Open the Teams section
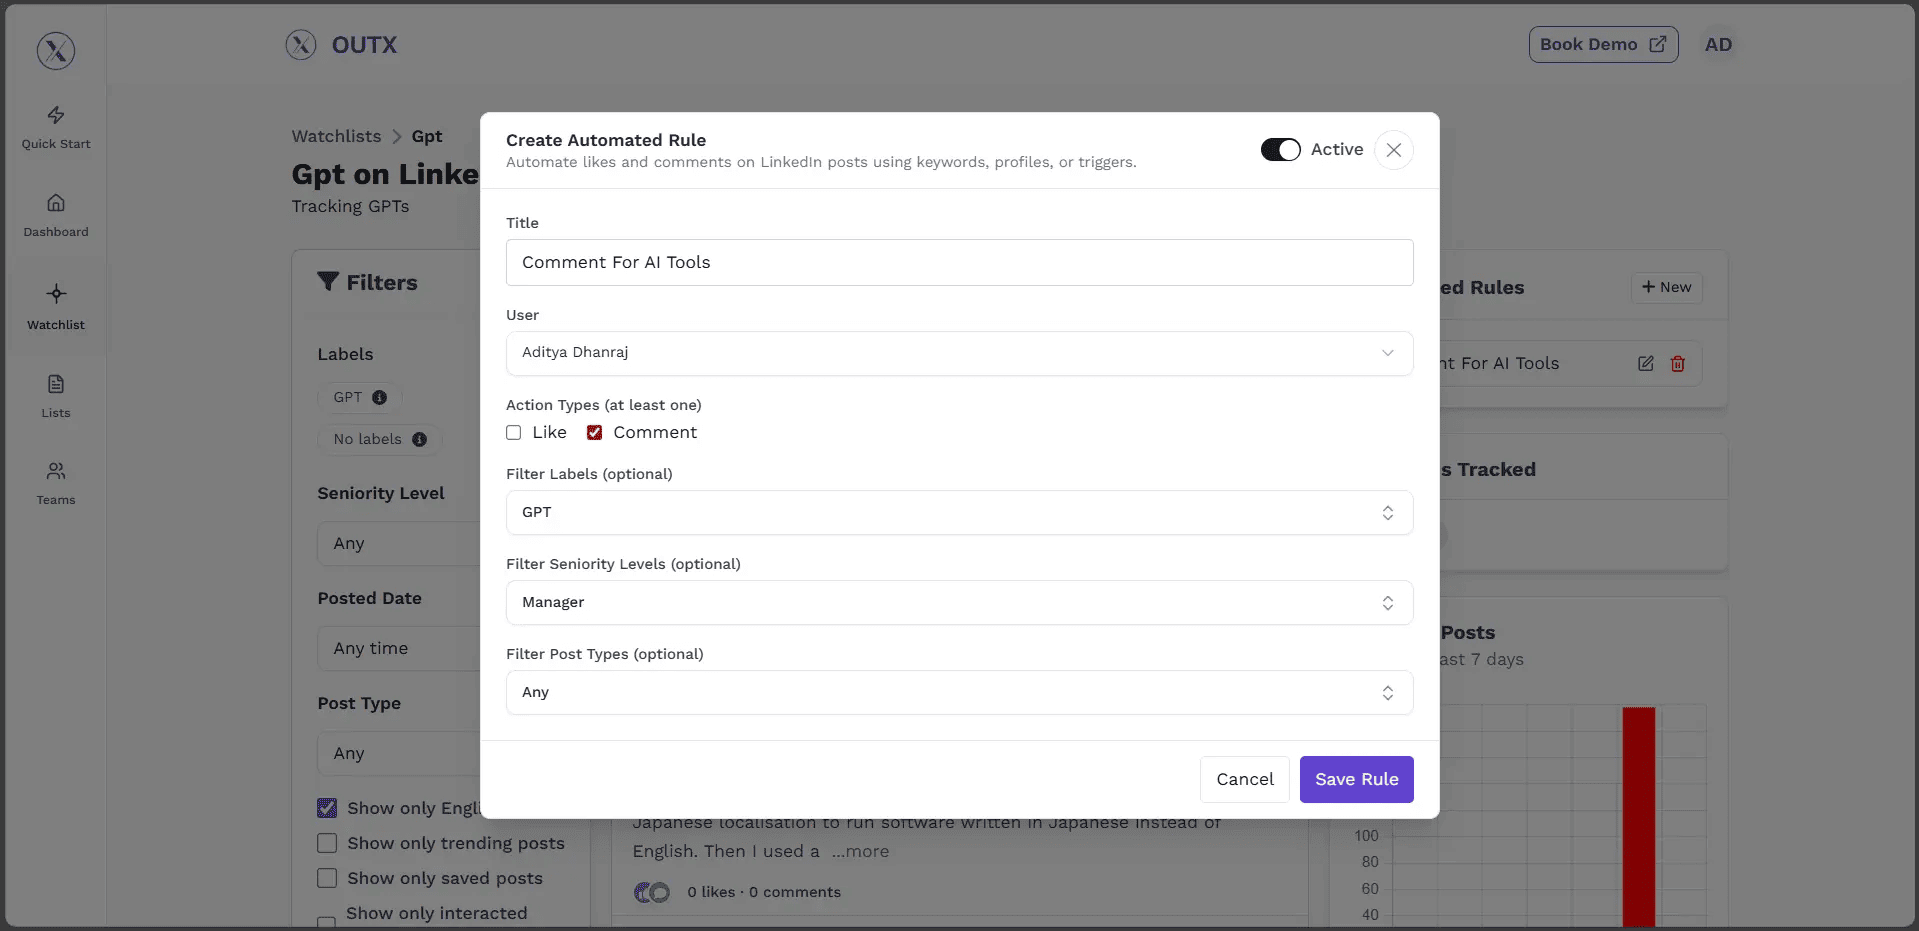Image resolution: width=1919 pixels, height=931 pixels. point(55,482)
